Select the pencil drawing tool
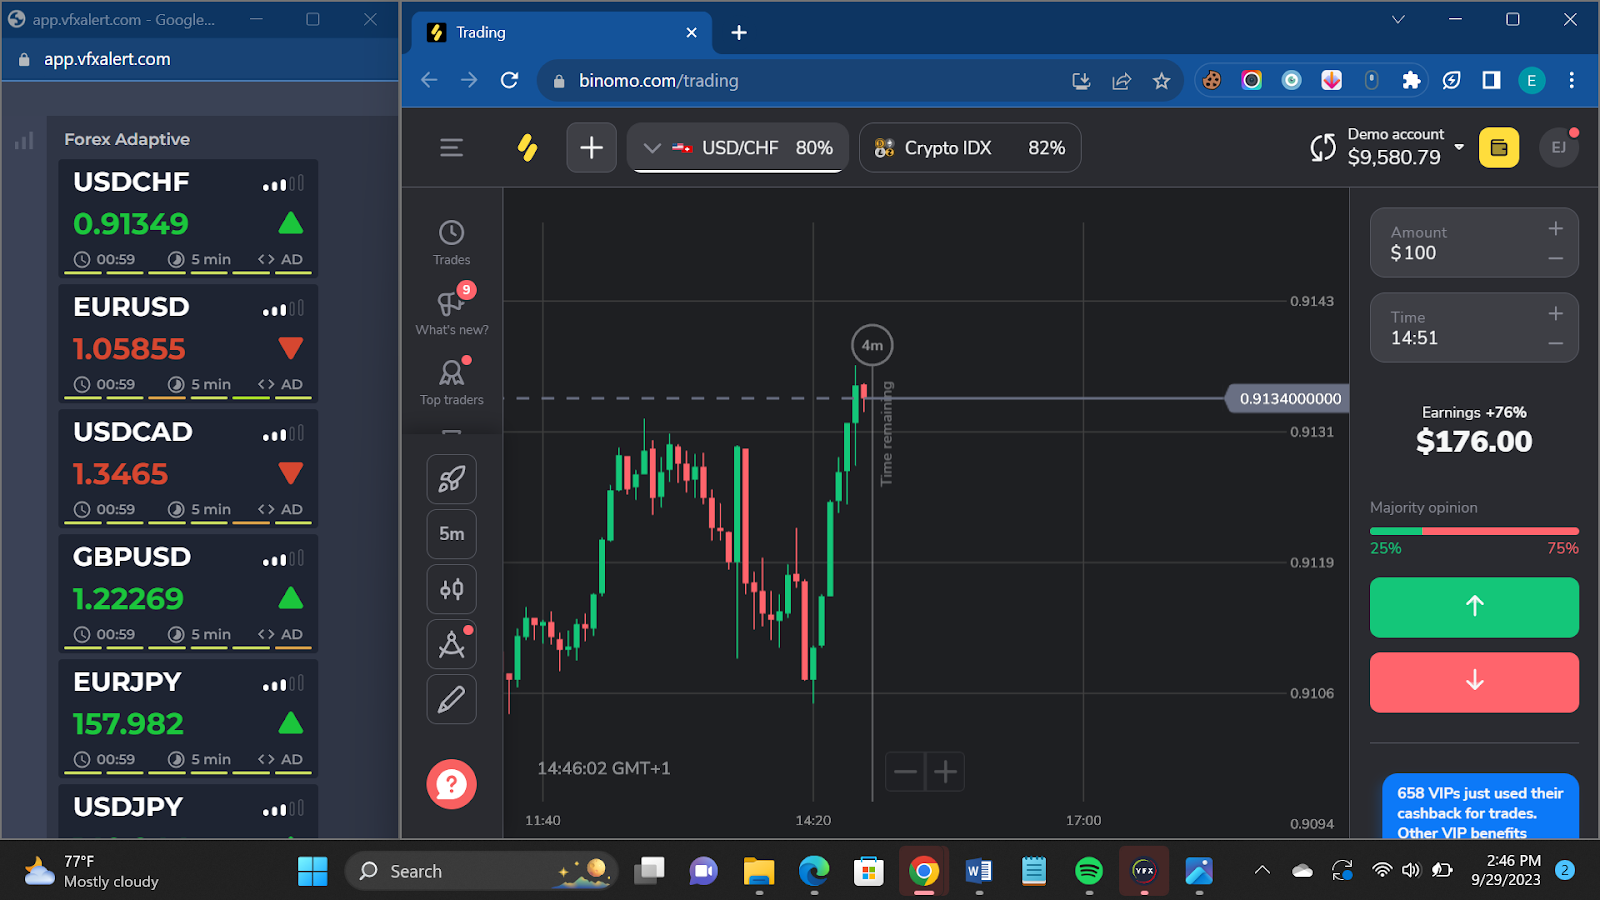This screenshot has height=900, width=1600. point(451,699)
